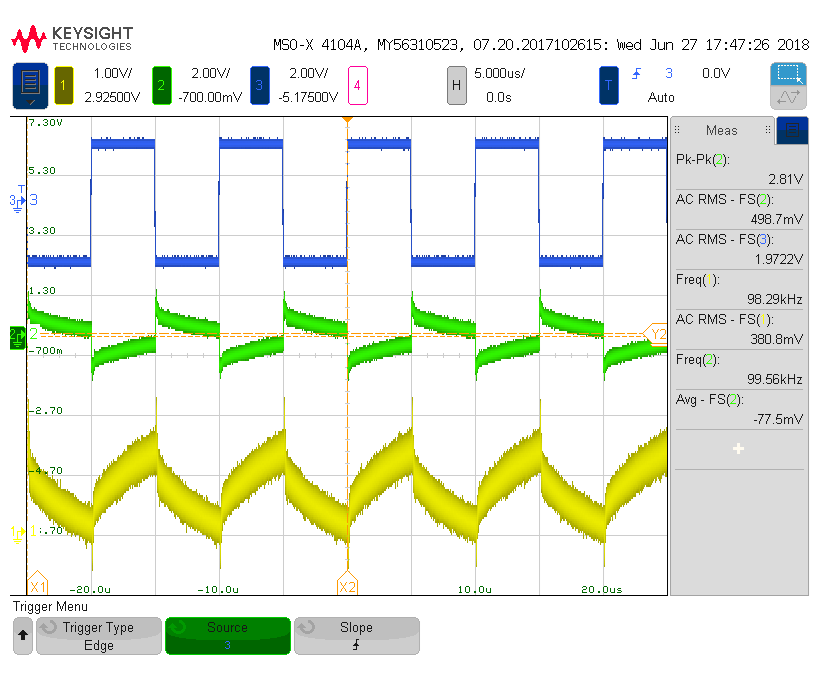Click the waveform draw tool icon
820x680 pixels.
click(788, 98)
